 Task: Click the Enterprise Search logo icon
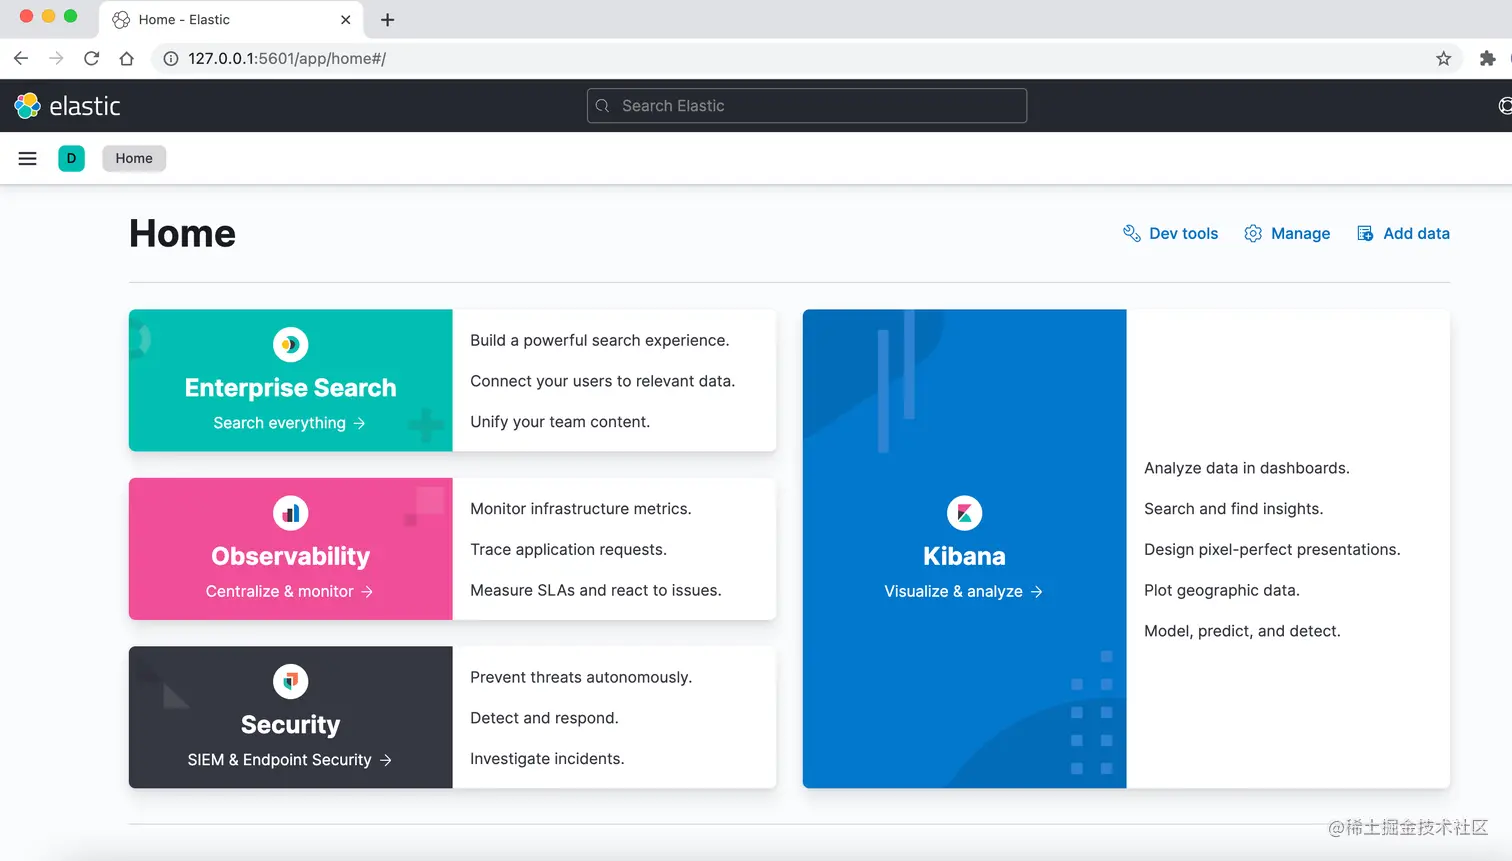pos(291,345)
